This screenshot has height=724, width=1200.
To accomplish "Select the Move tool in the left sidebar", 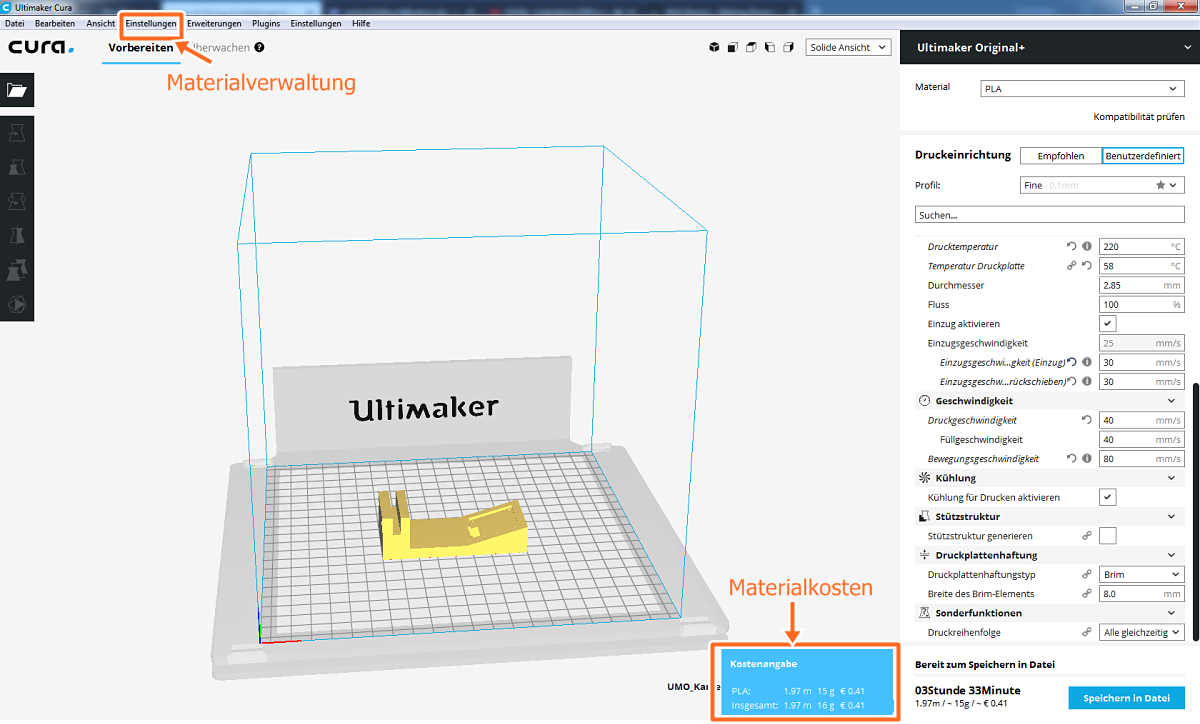I will coord(17,133).
